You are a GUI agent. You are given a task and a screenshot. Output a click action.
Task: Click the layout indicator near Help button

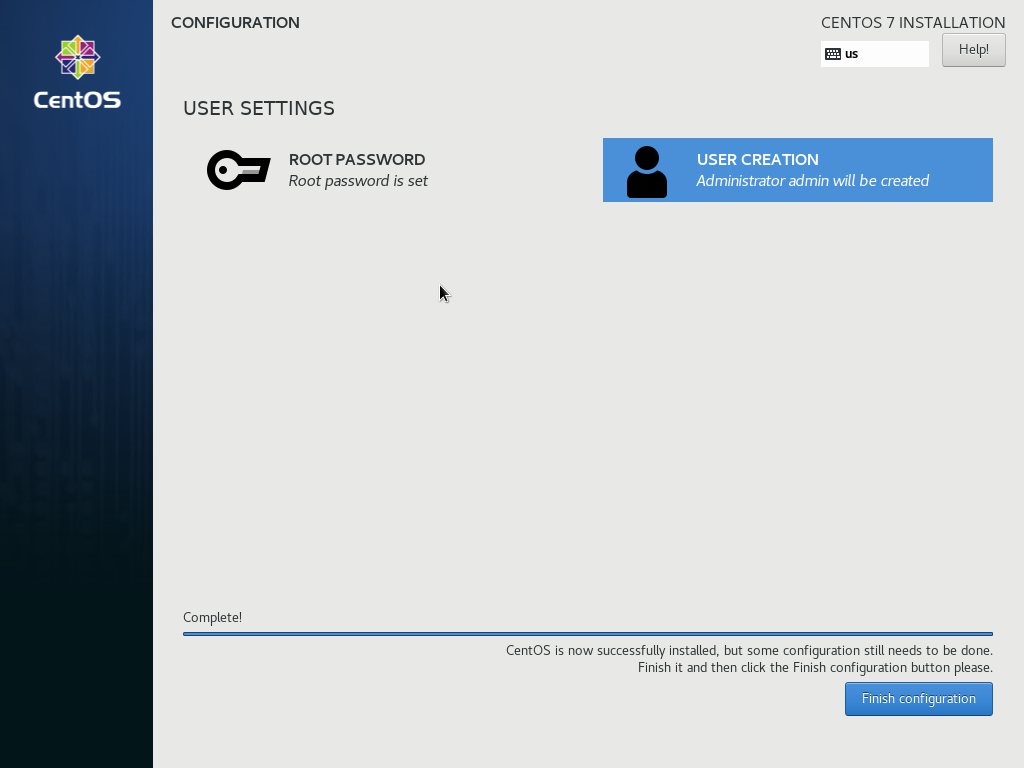coord(874,53)
